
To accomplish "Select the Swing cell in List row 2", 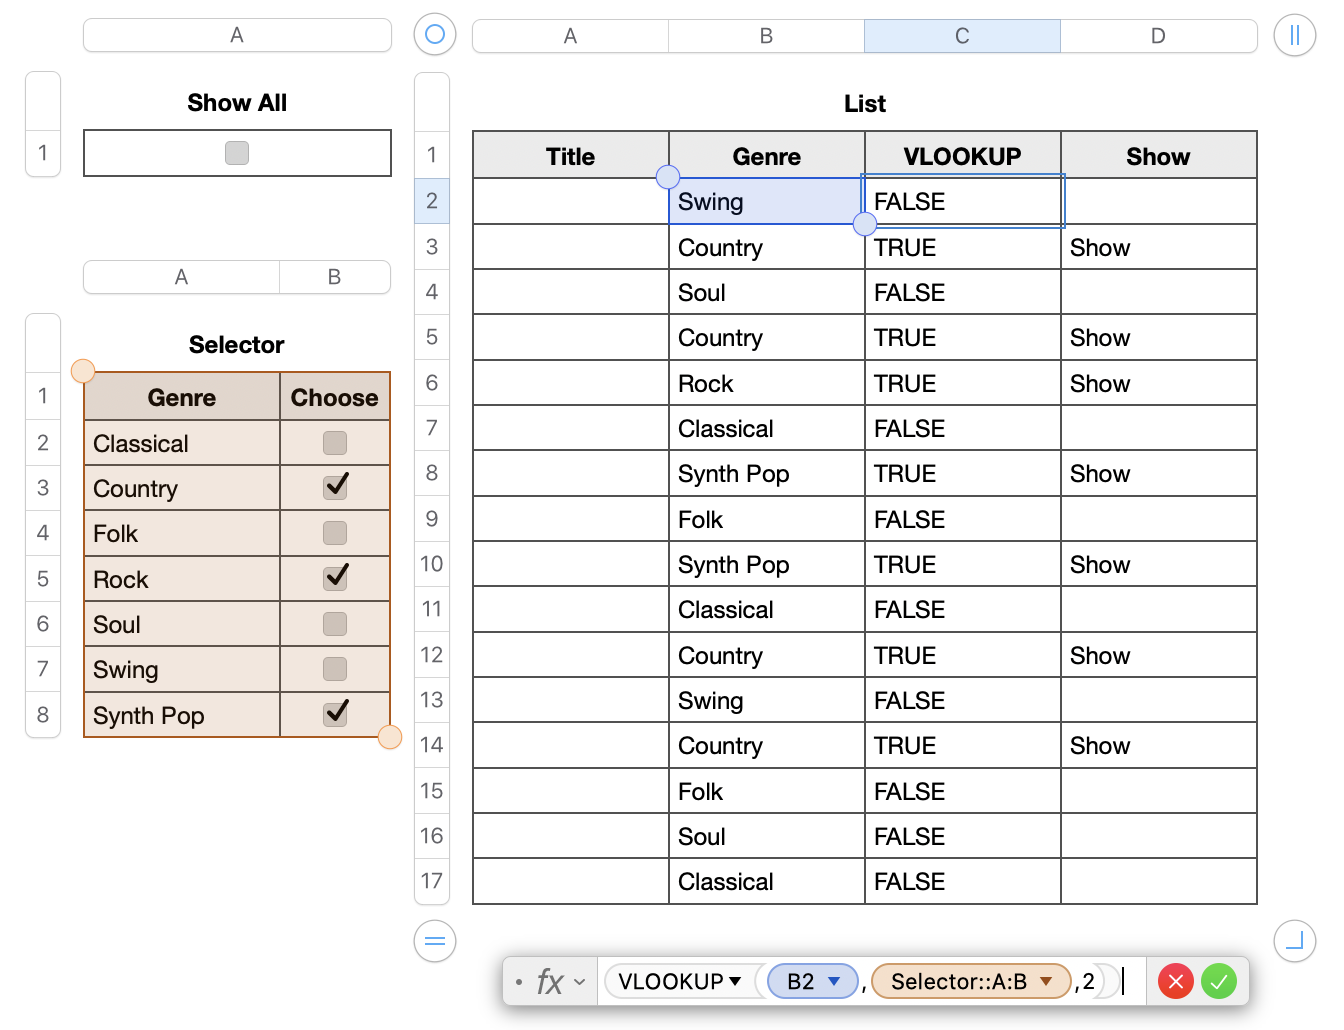I will point(766,201).
